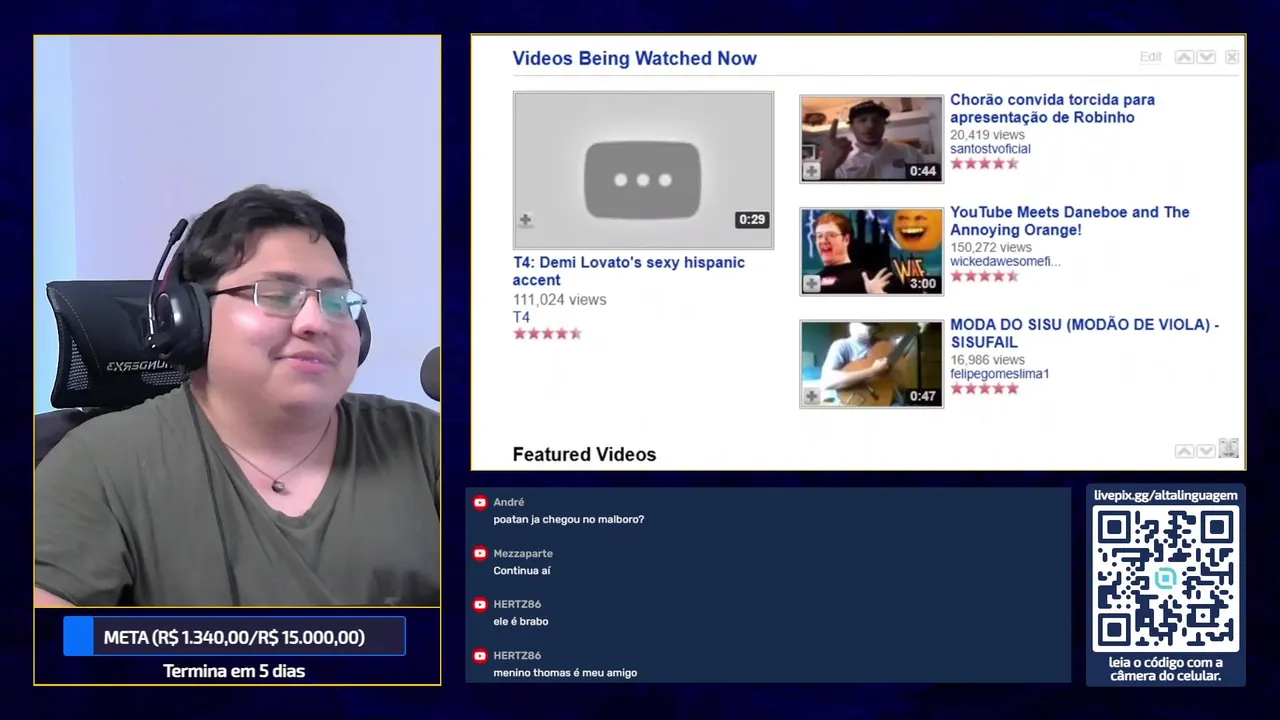Click star rating under santostvoficial
This screenshot has width=1280, height=720.
[984, 163]
